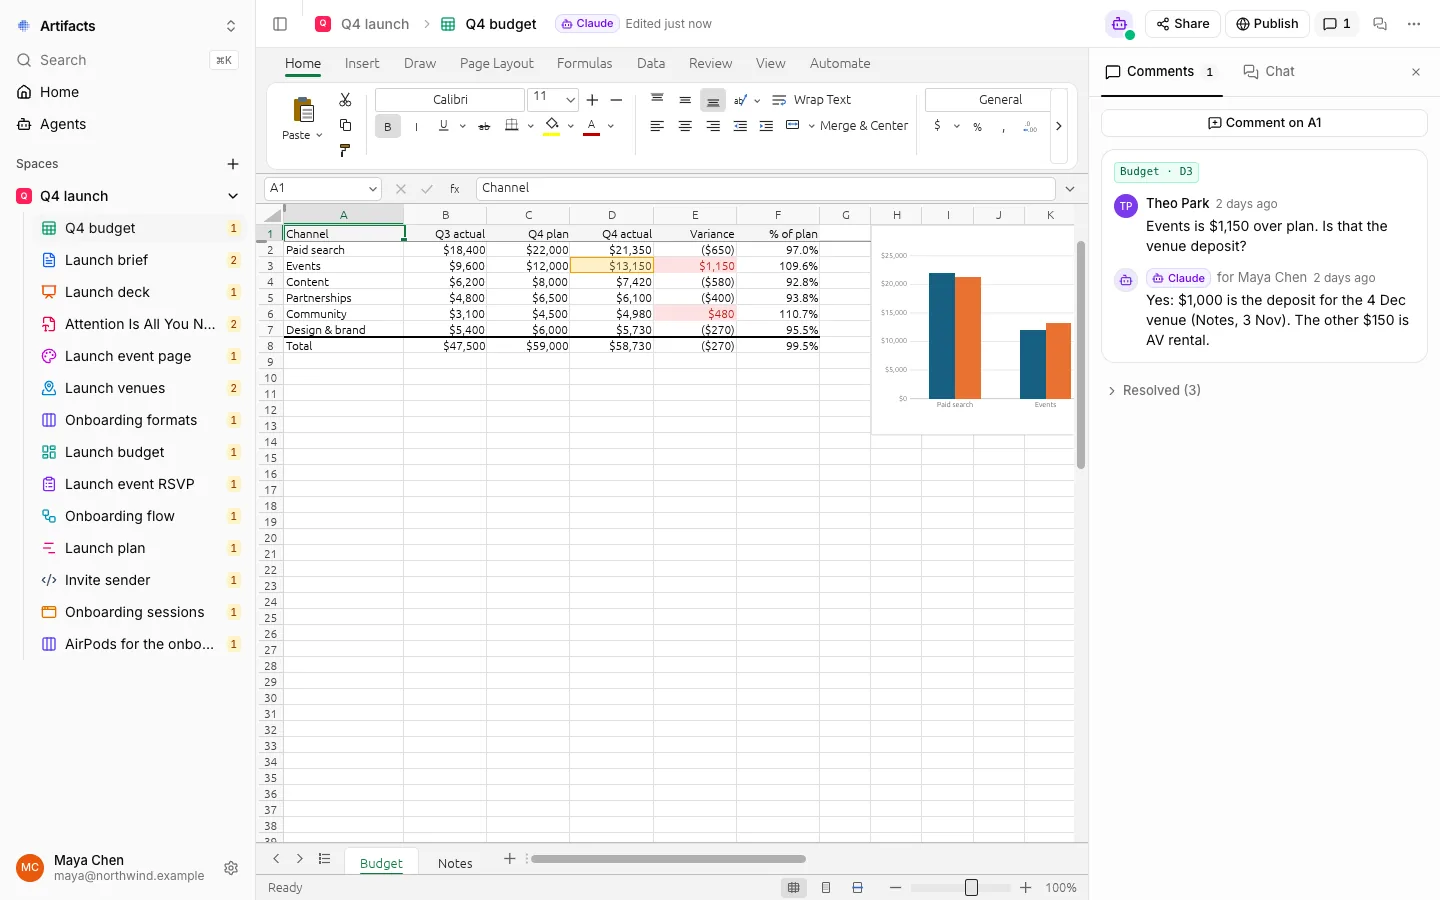Viewport: 1440px width, 900px height.
Task: Switch to the Notes sheet tab
Action: tap(455, 863)
